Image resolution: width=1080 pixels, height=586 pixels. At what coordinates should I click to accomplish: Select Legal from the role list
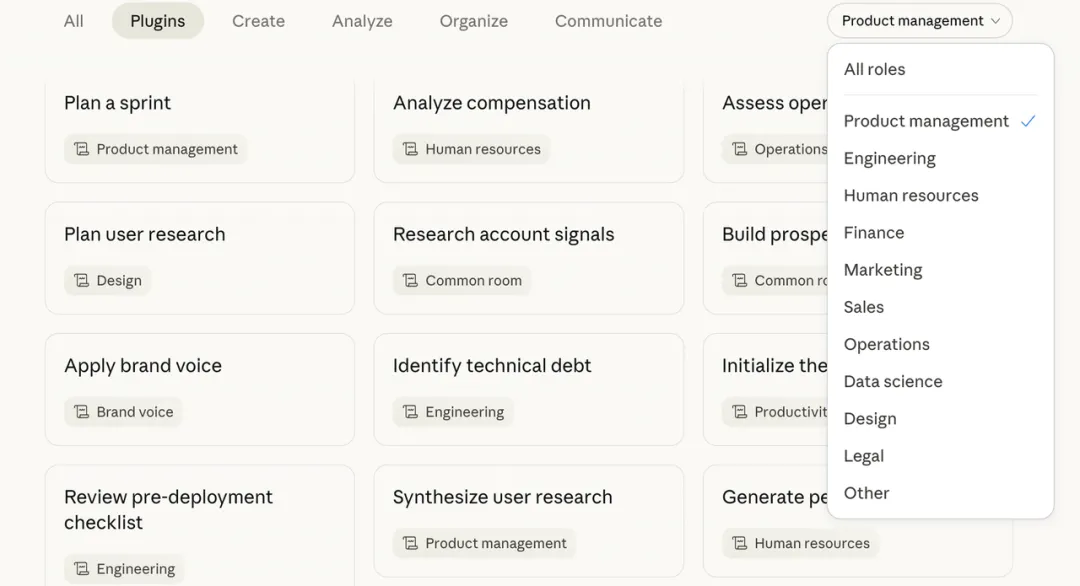[x=940, y=456]
